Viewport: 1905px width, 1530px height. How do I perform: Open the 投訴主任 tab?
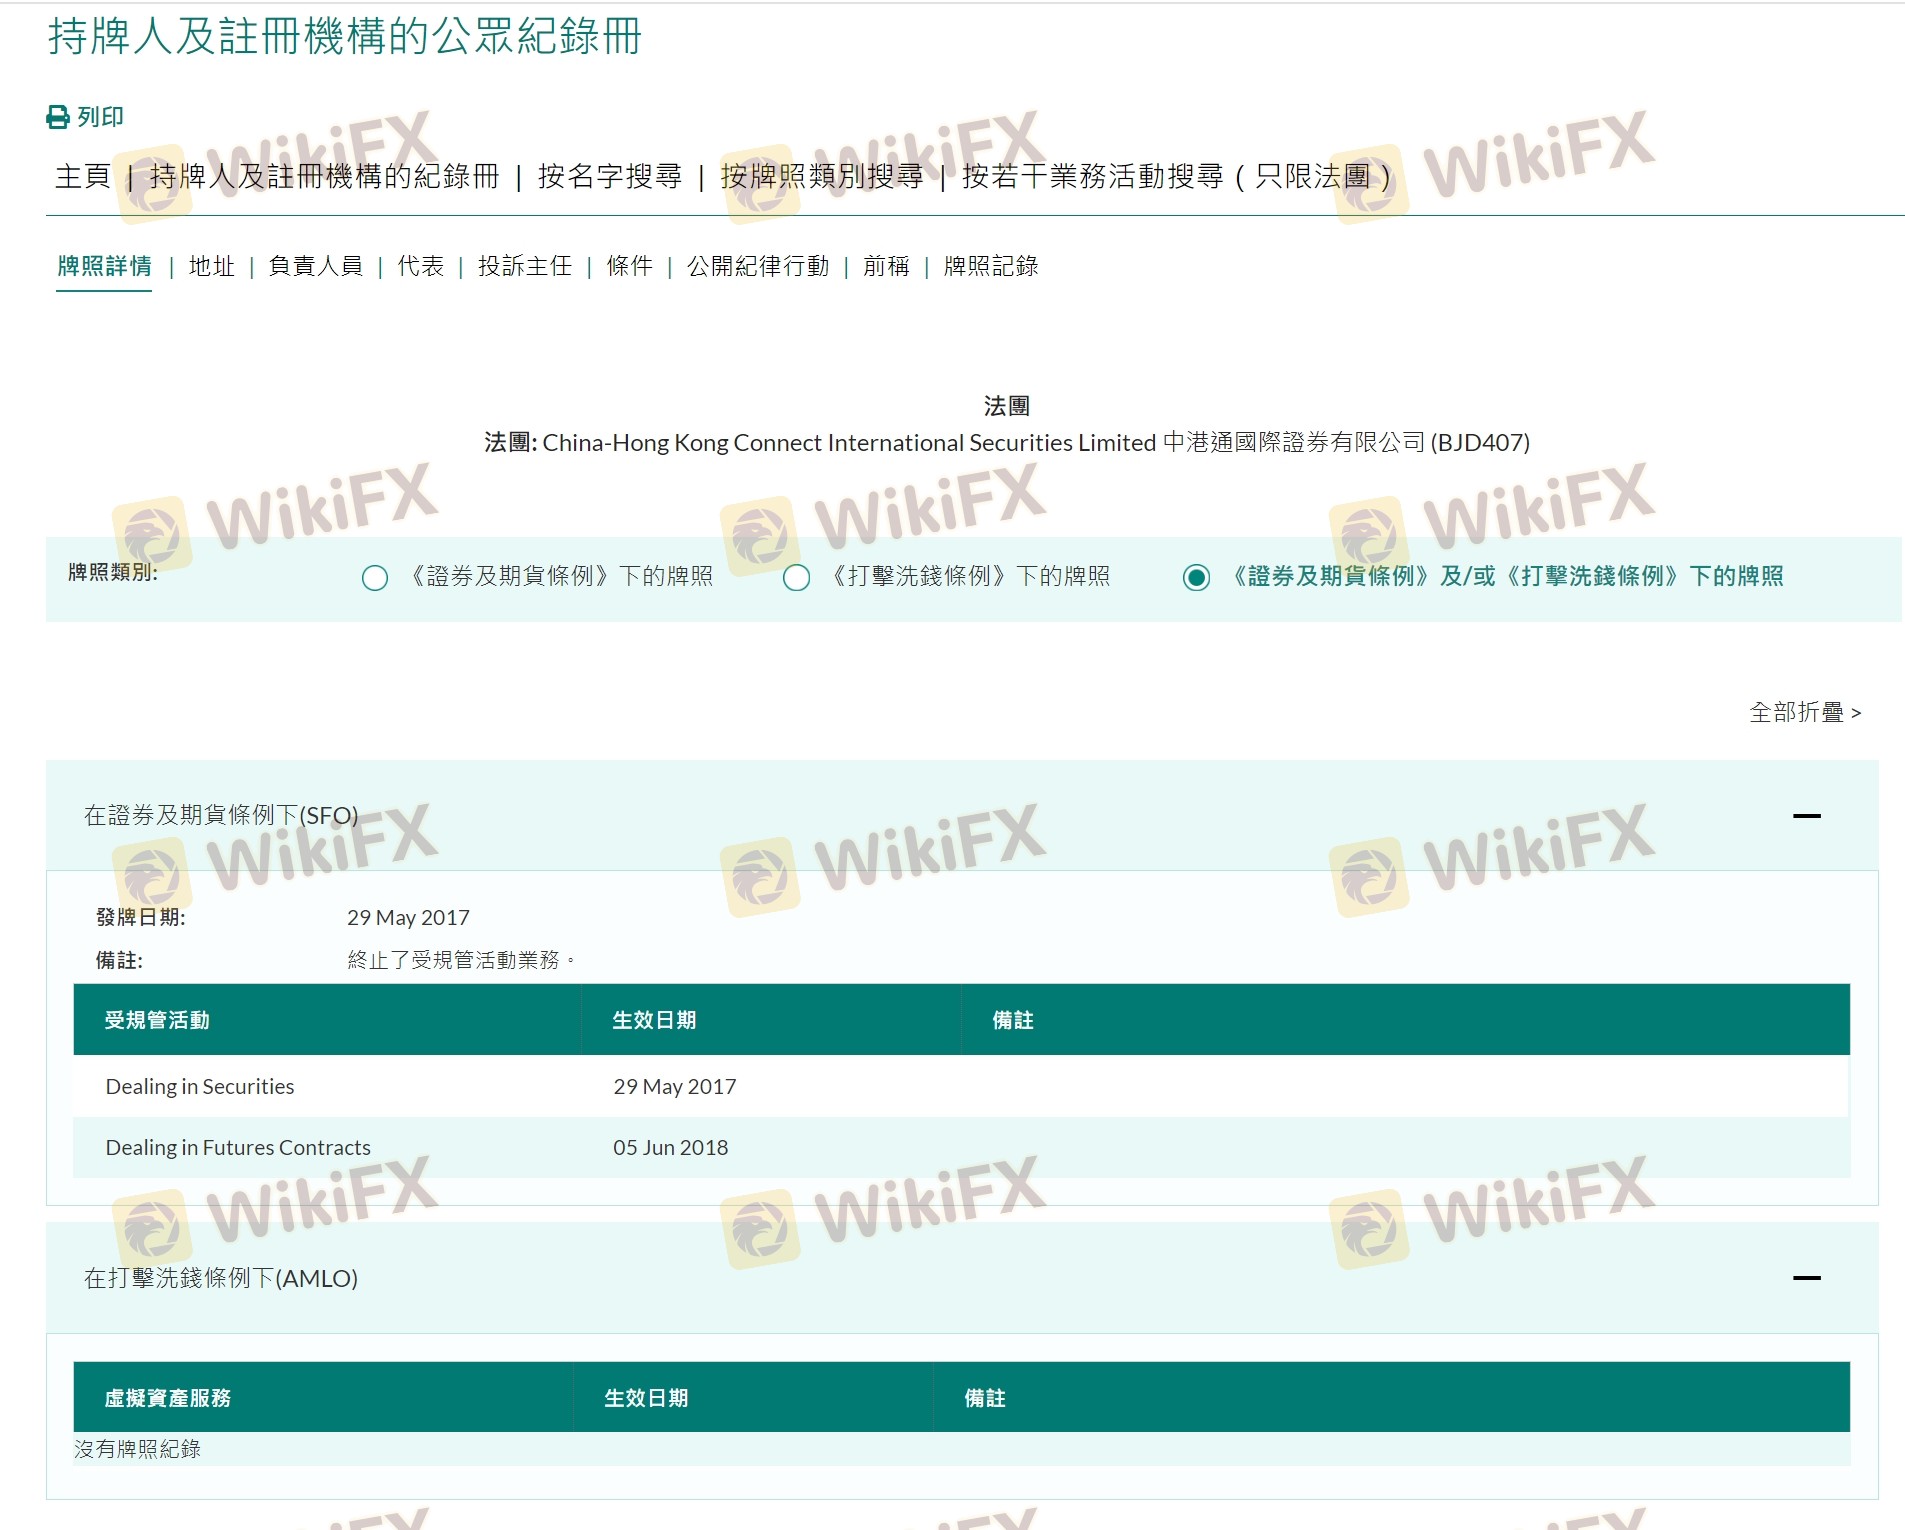pos(524,266)
